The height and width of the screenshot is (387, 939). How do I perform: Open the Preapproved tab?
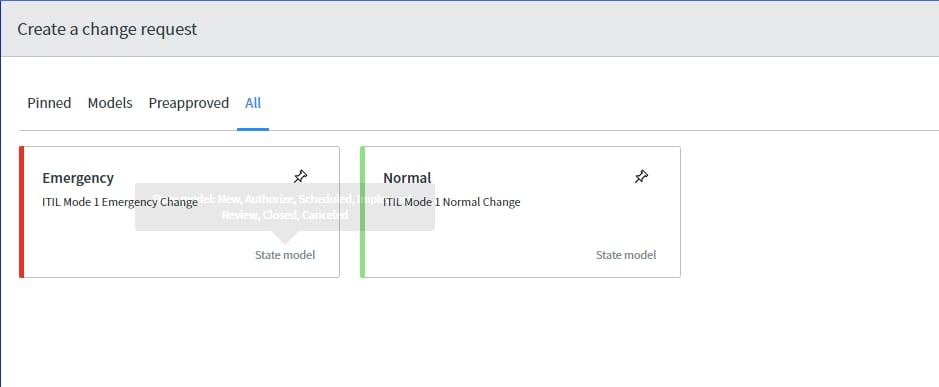point(189,103)
